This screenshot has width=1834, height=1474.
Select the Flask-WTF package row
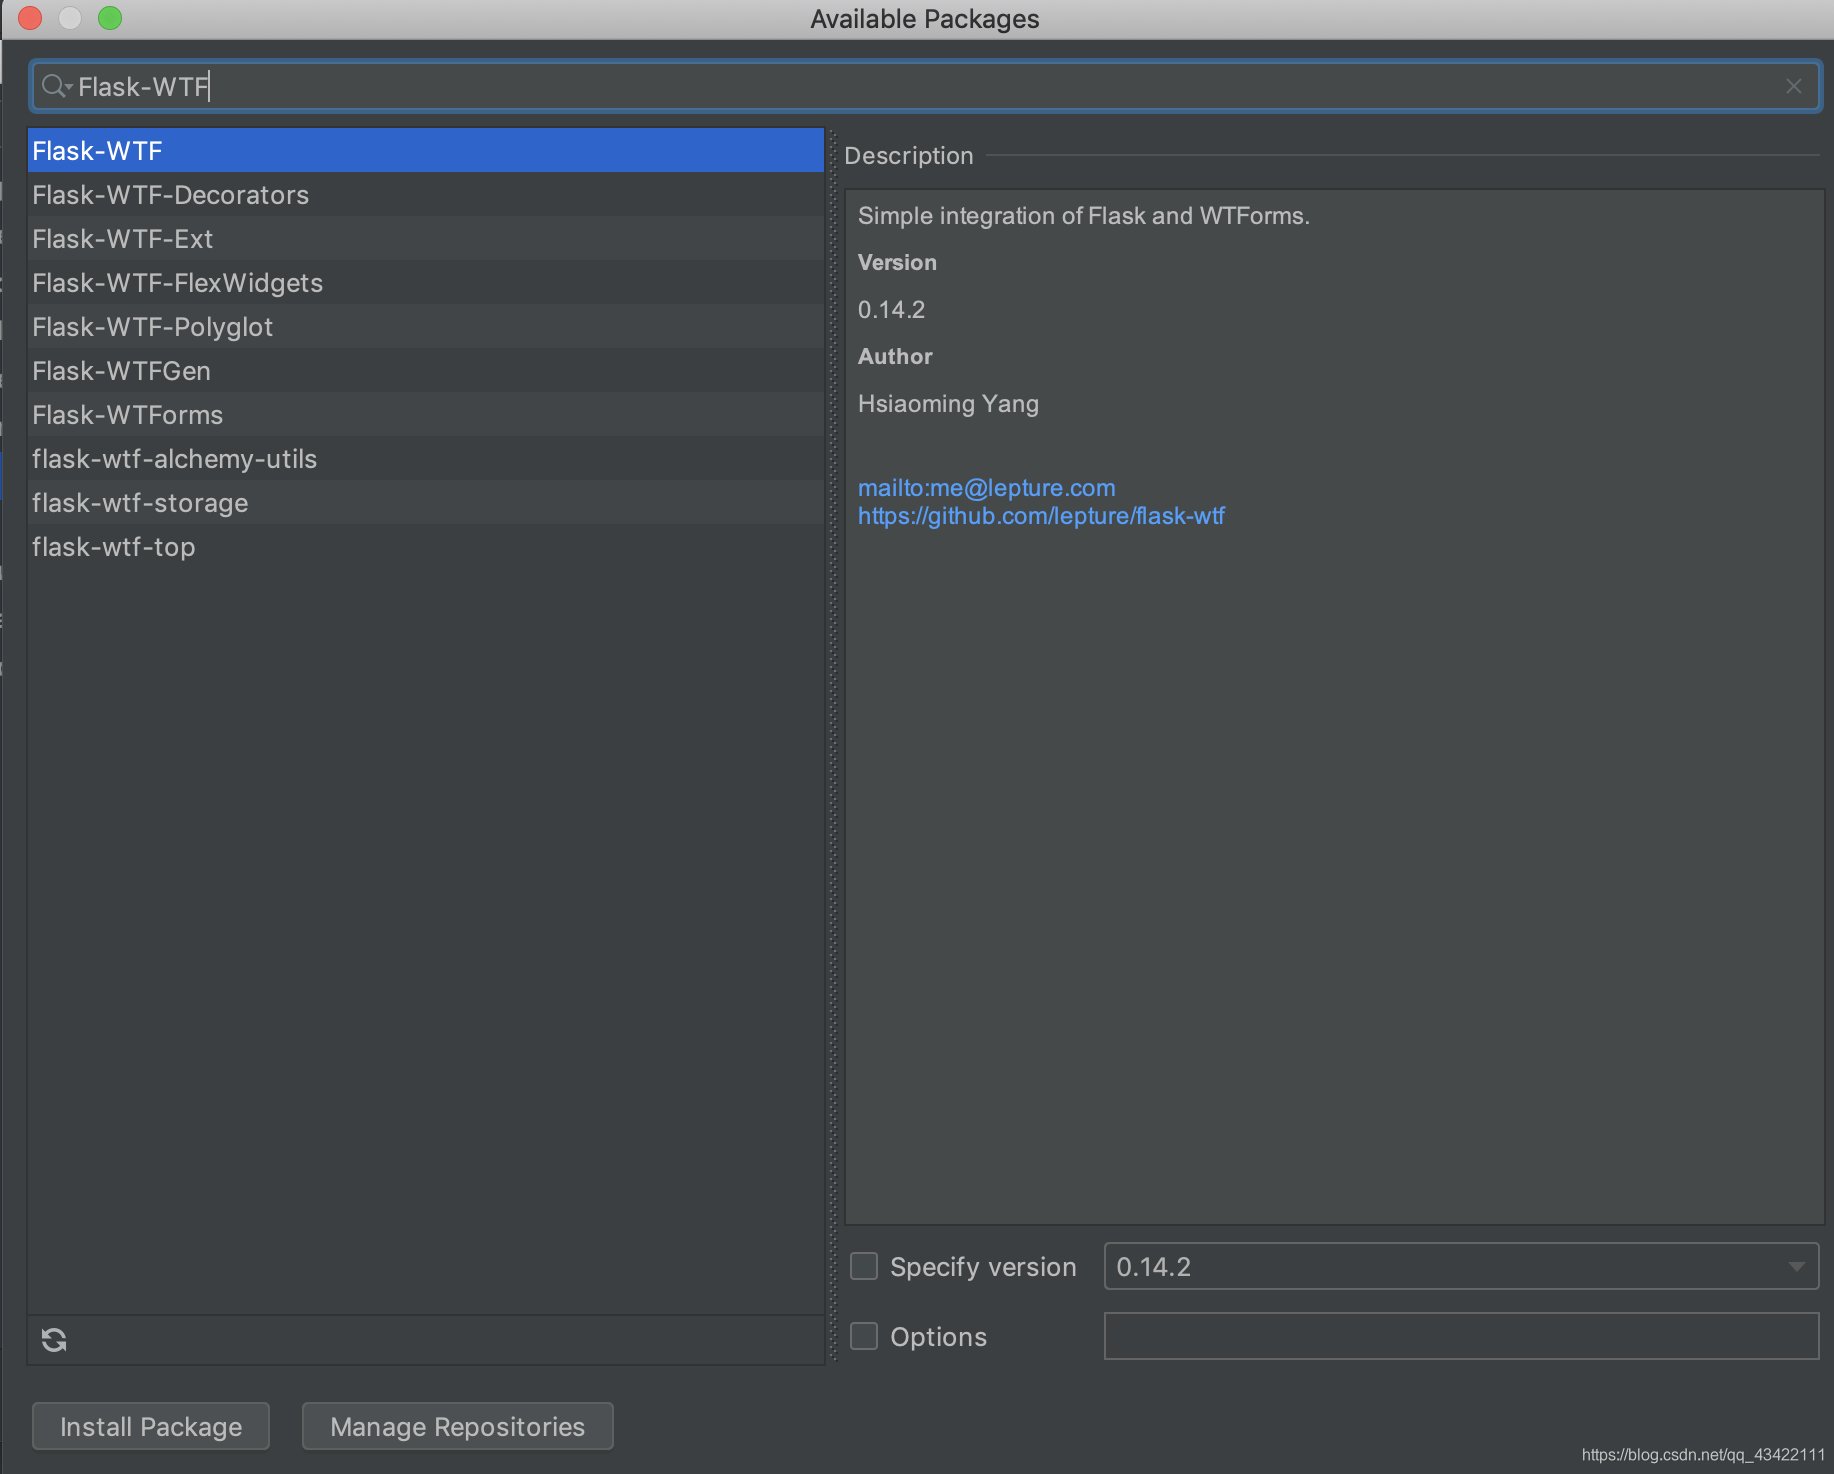pyautogui.click(x=426, y=150)
